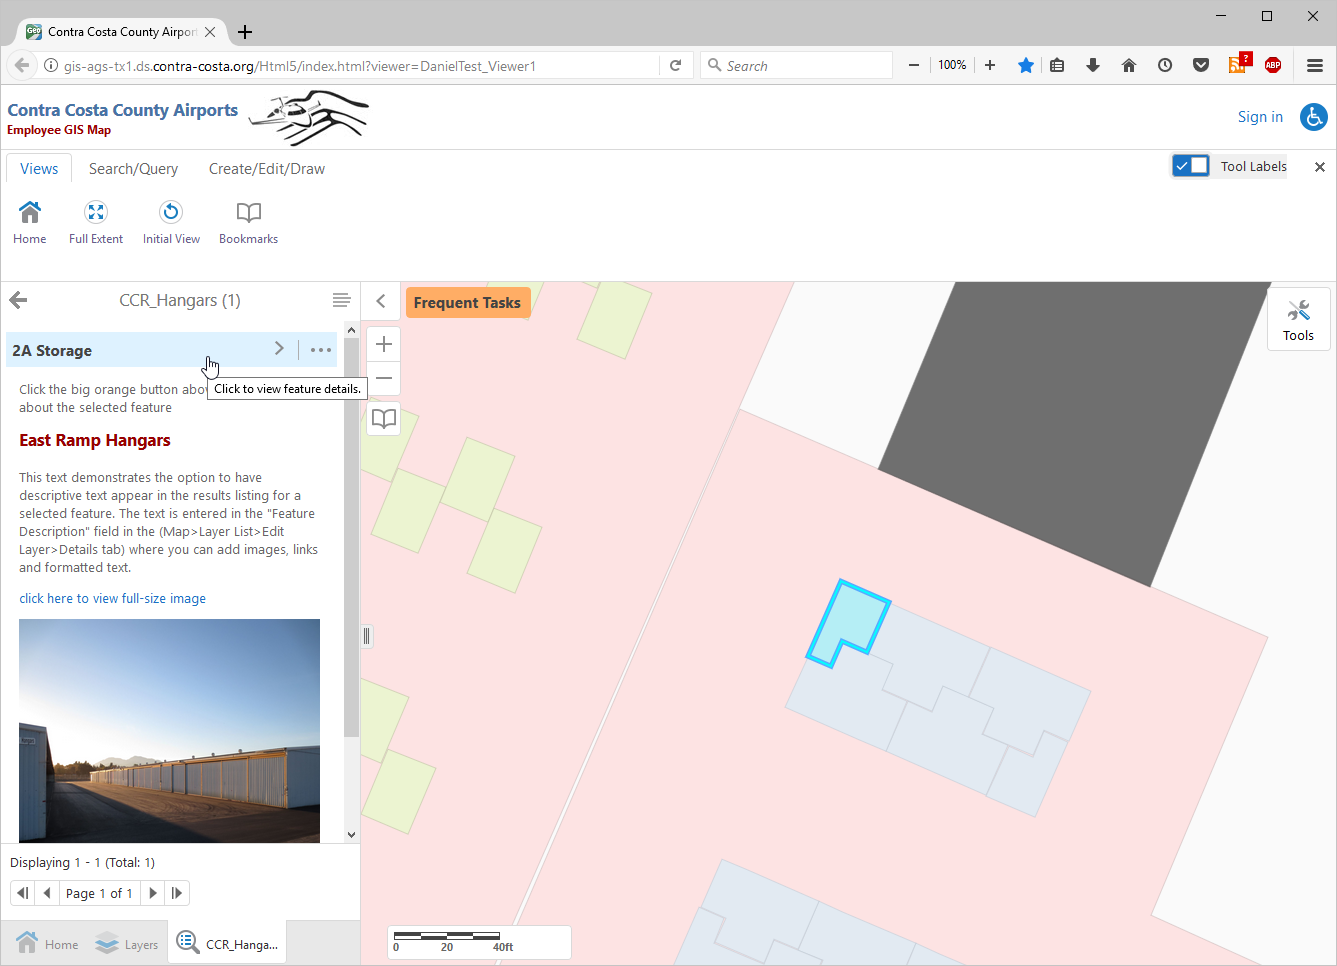Switch to the Create/Edit/Draw tab
Image resolution: width=1337 pixels, height=966 pixels.
click(266, 169)
